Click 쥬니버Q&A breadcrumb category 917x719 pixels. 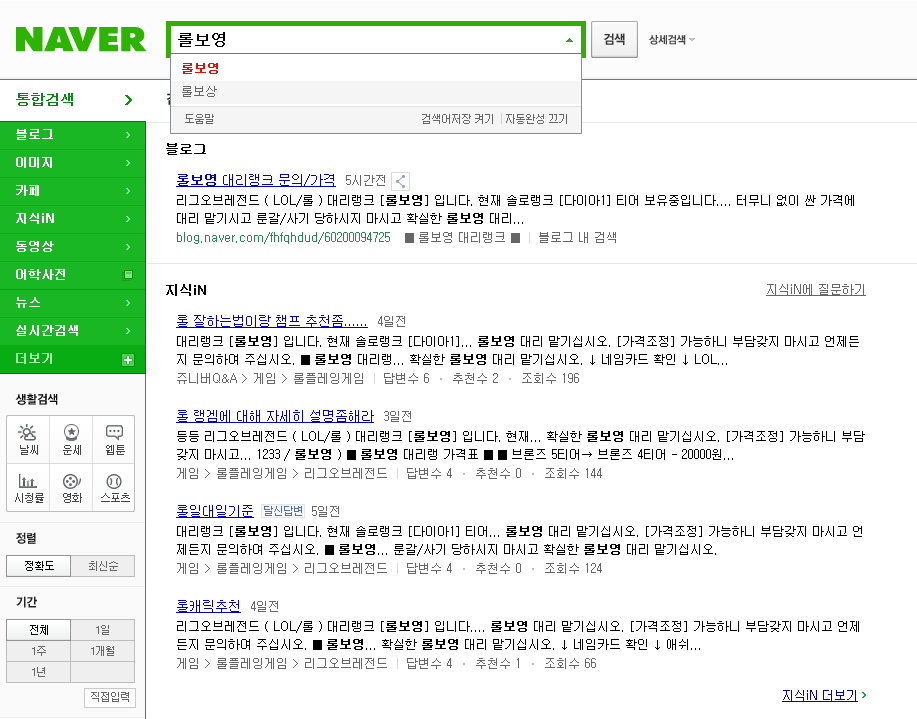pos(206,379)
